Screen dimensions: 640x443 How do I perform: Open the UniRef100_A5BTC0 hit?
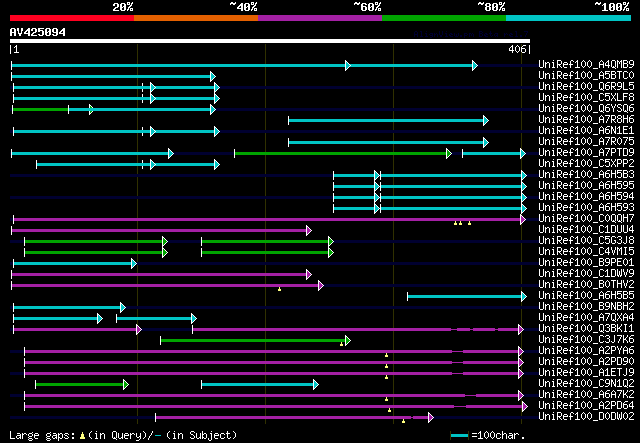click(x=586, y=75)
